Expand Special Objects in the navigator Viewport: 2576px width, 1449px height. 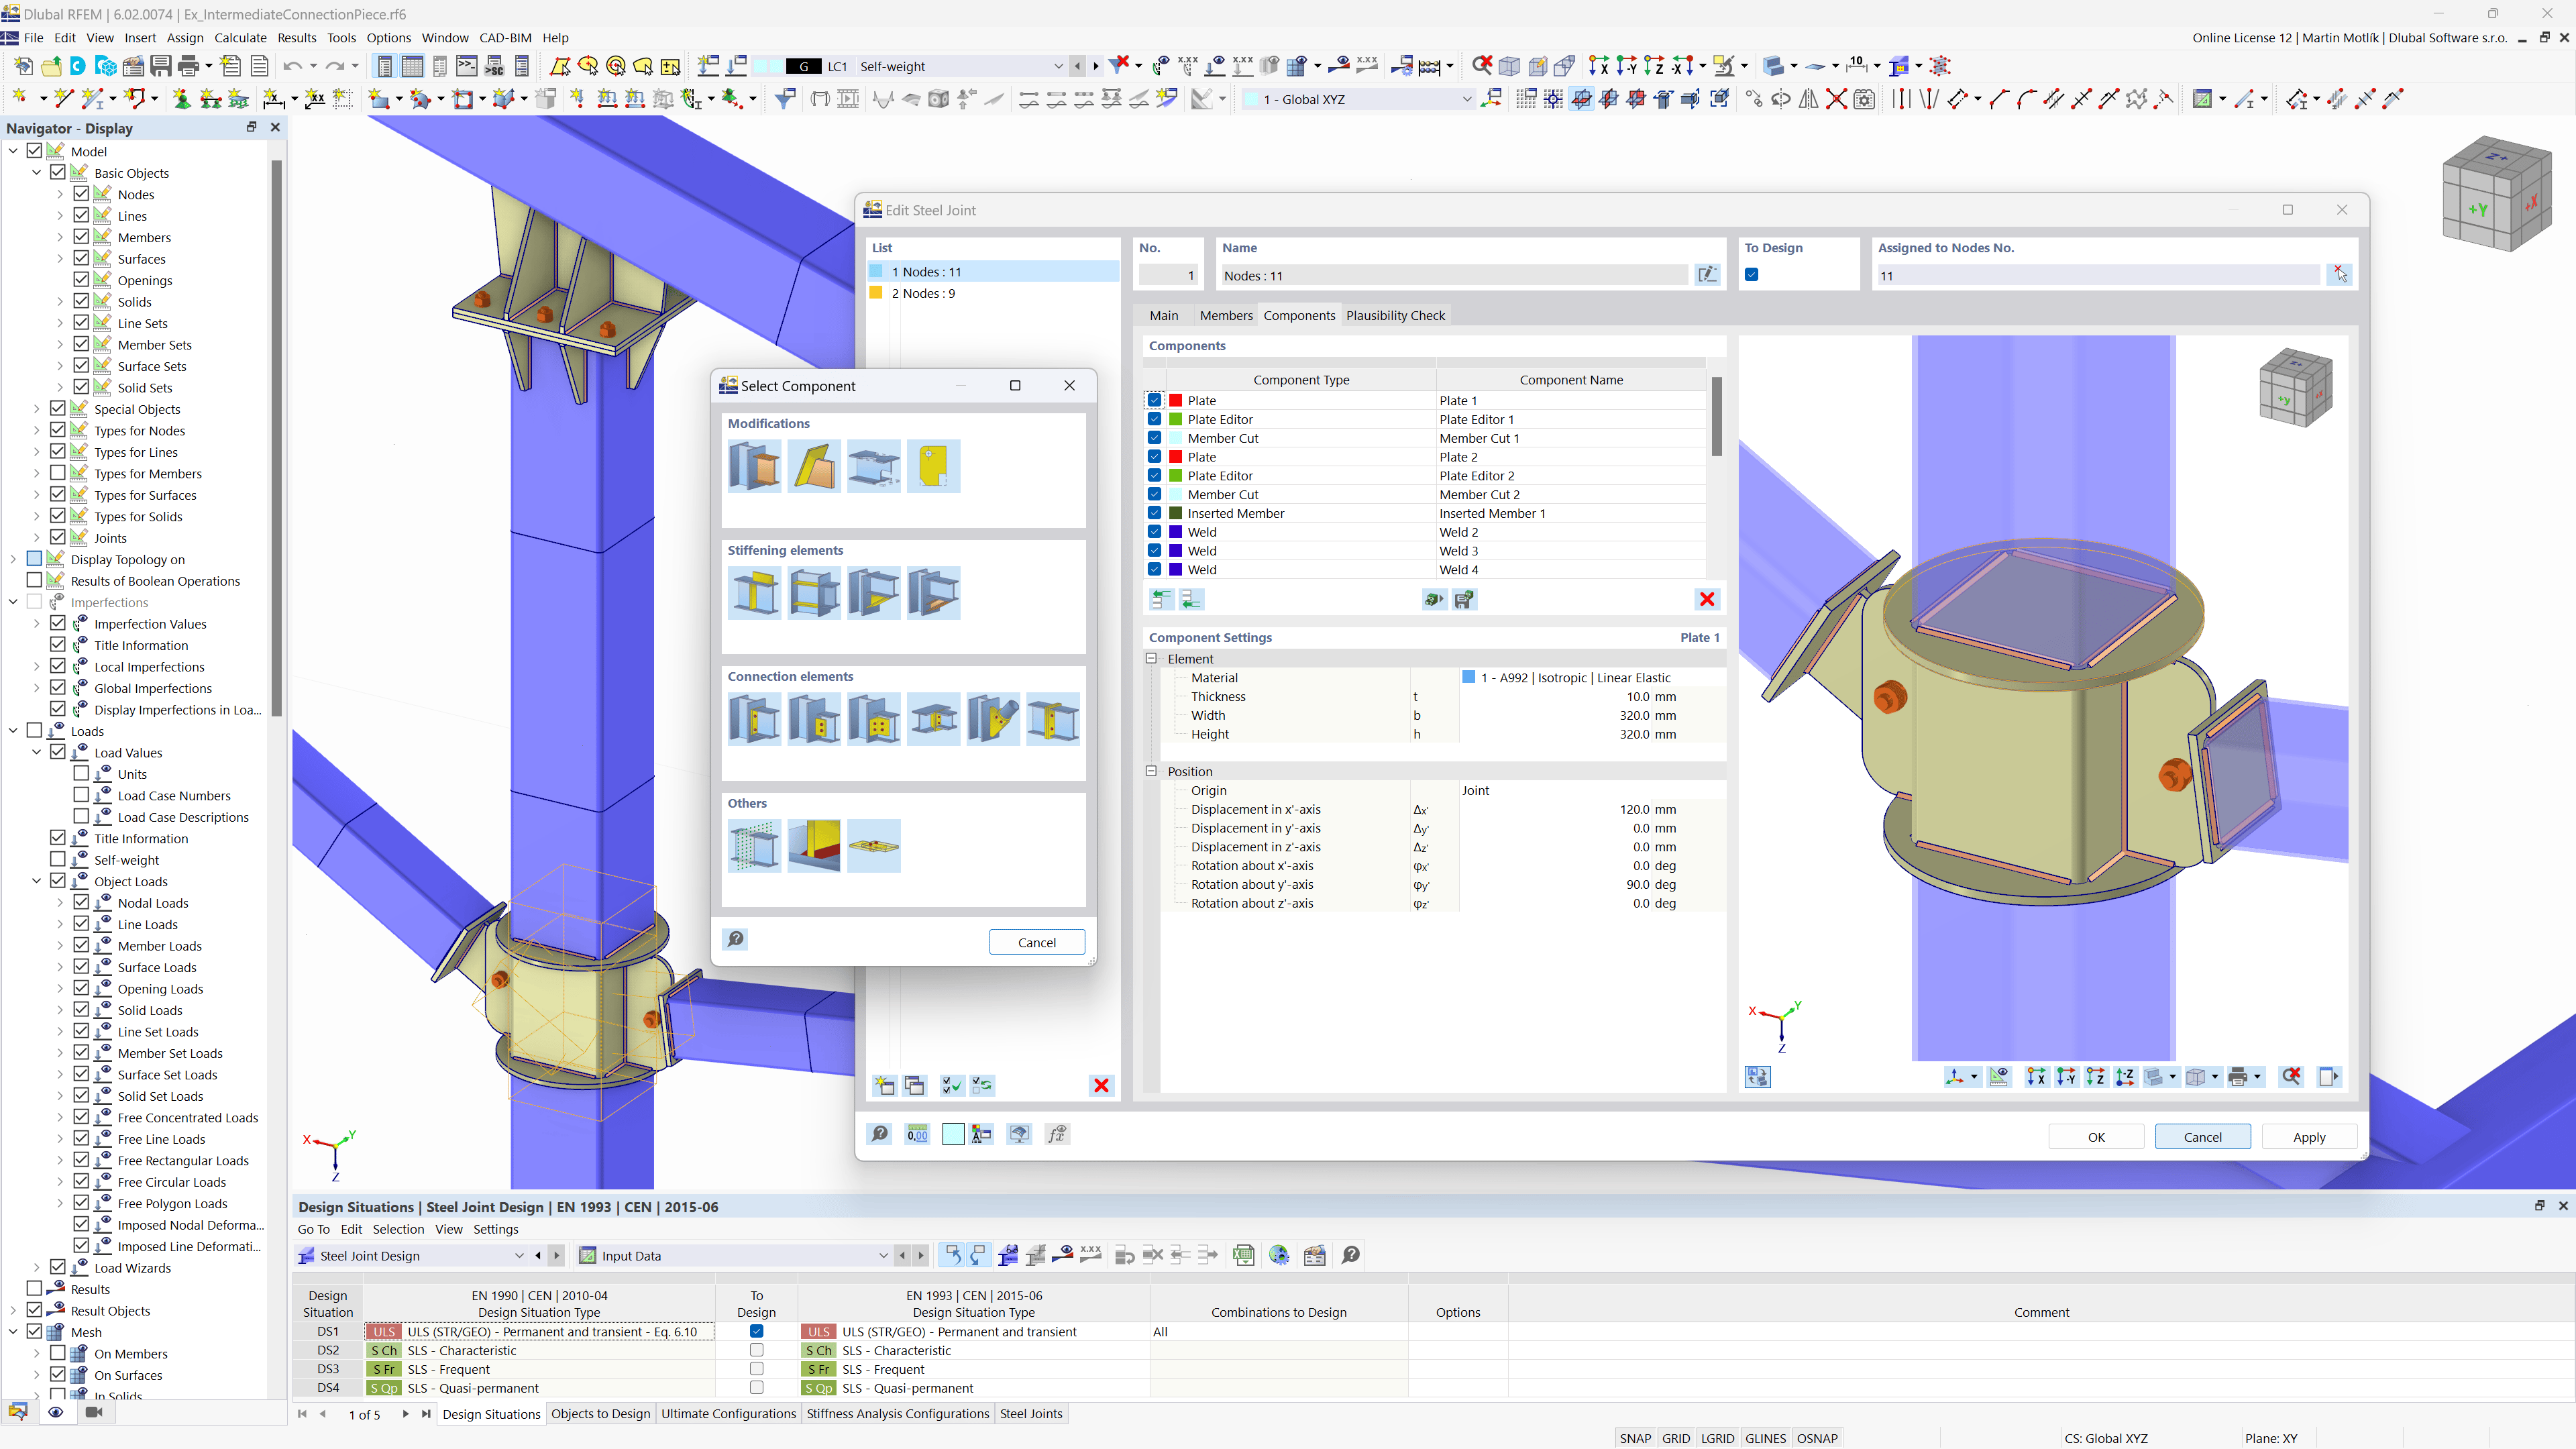pyautogui.click(x=36, y=408)
